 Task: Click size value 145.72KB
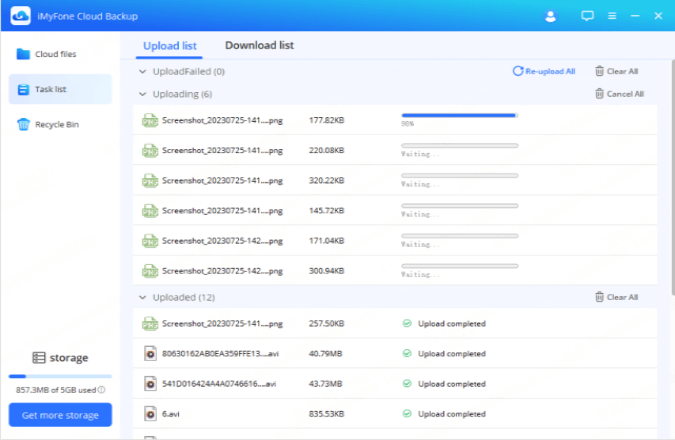click(326, 211)
